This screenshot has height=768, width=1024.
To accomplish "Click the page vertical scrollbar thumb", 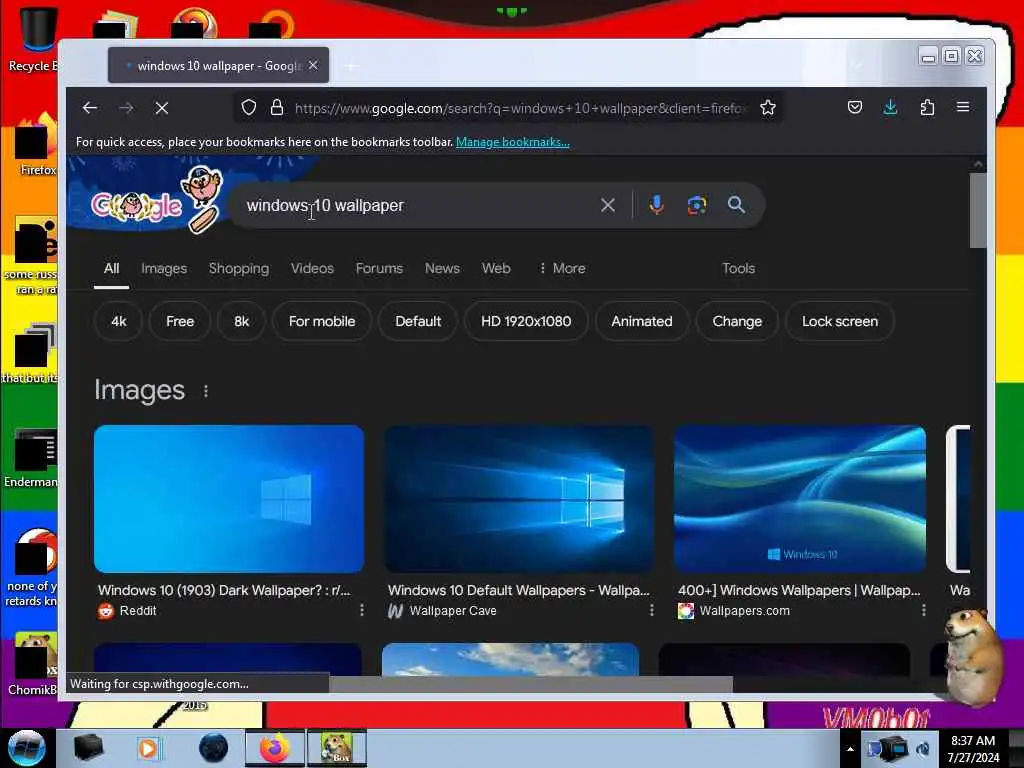I will point(978,210).
